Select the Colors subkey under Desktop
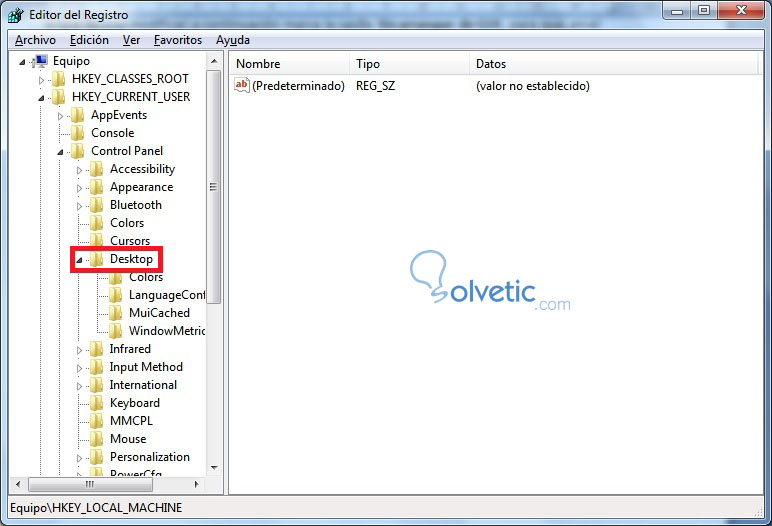Screen dimensions: 772x526 pyautogui.click(x=146, y=277)
